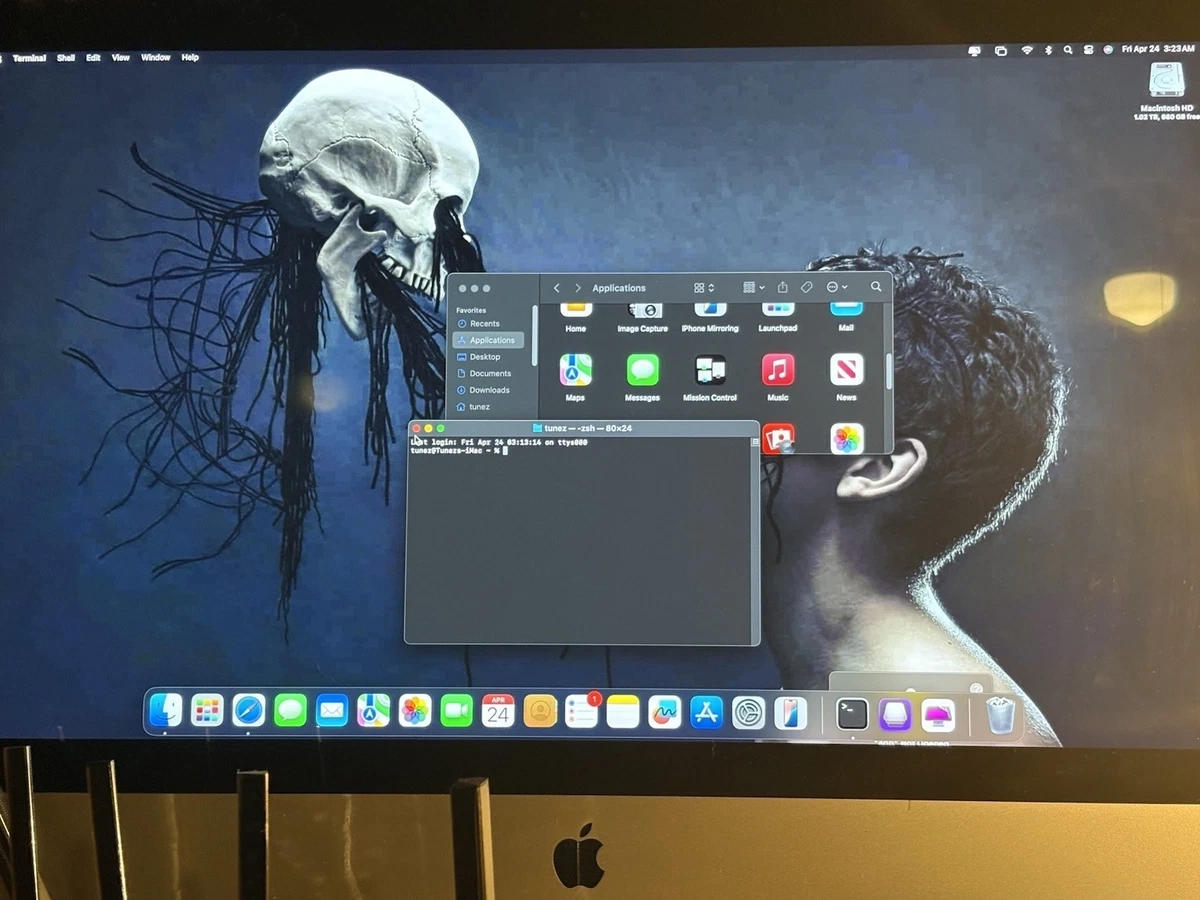
Task: Select Documents in Finder sidebar
Action: tap(488, 373)
